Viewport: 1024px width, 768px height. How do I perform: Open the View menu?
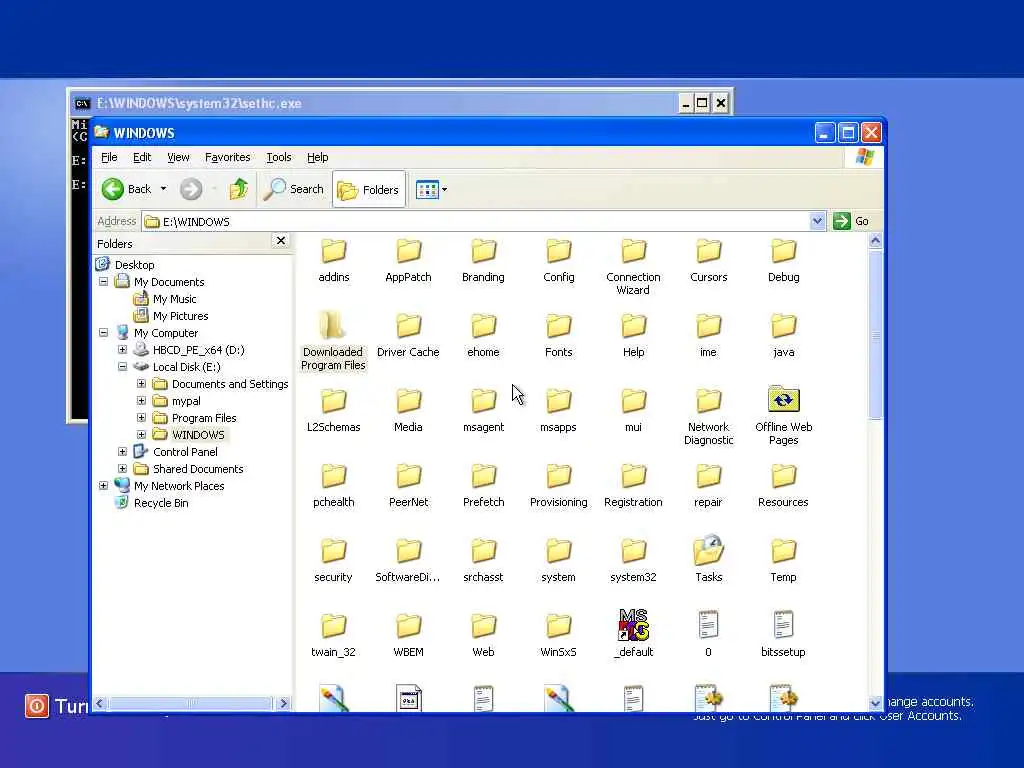tap(178, 157)
